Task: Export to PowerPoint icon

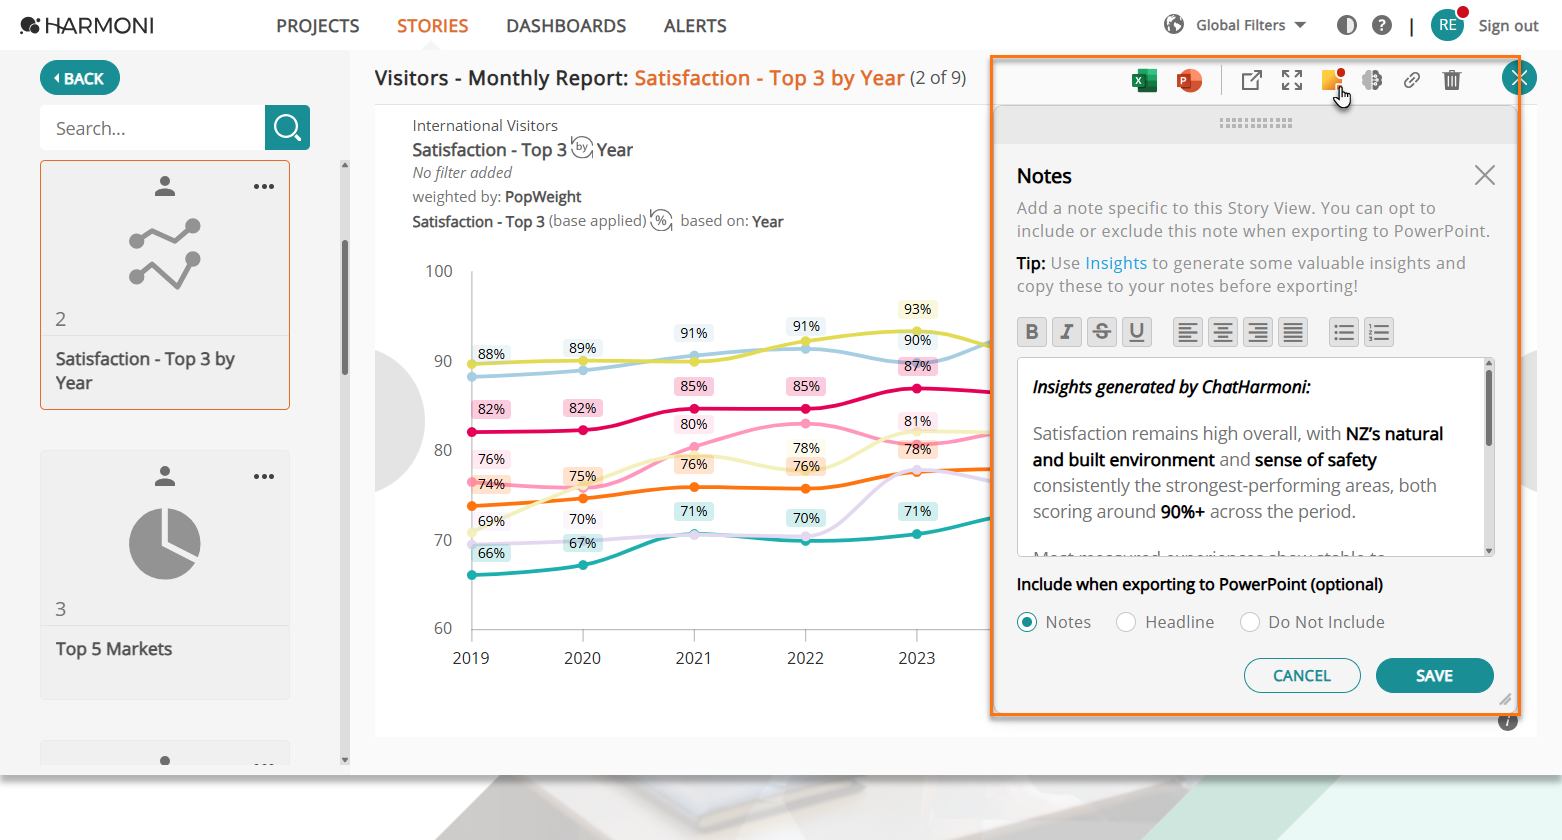Action: click(x=1188, y=81)
